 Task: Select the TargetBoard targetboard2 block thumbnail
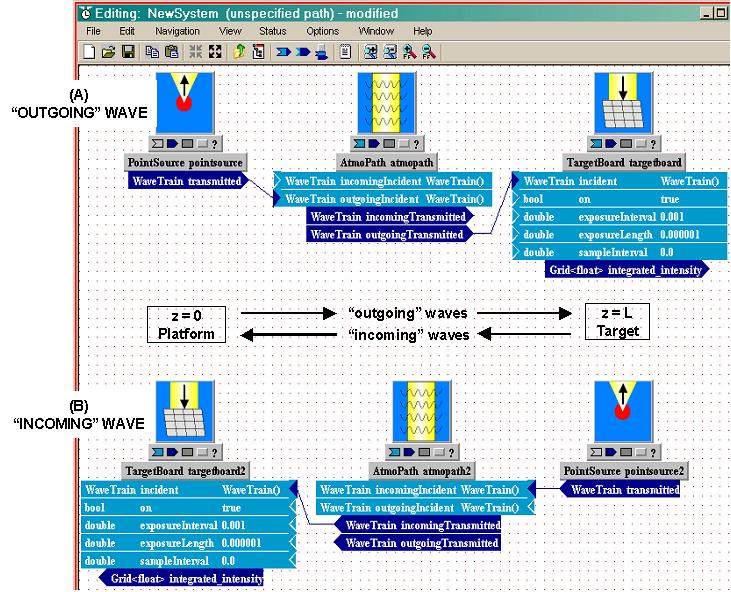point(185,412)
